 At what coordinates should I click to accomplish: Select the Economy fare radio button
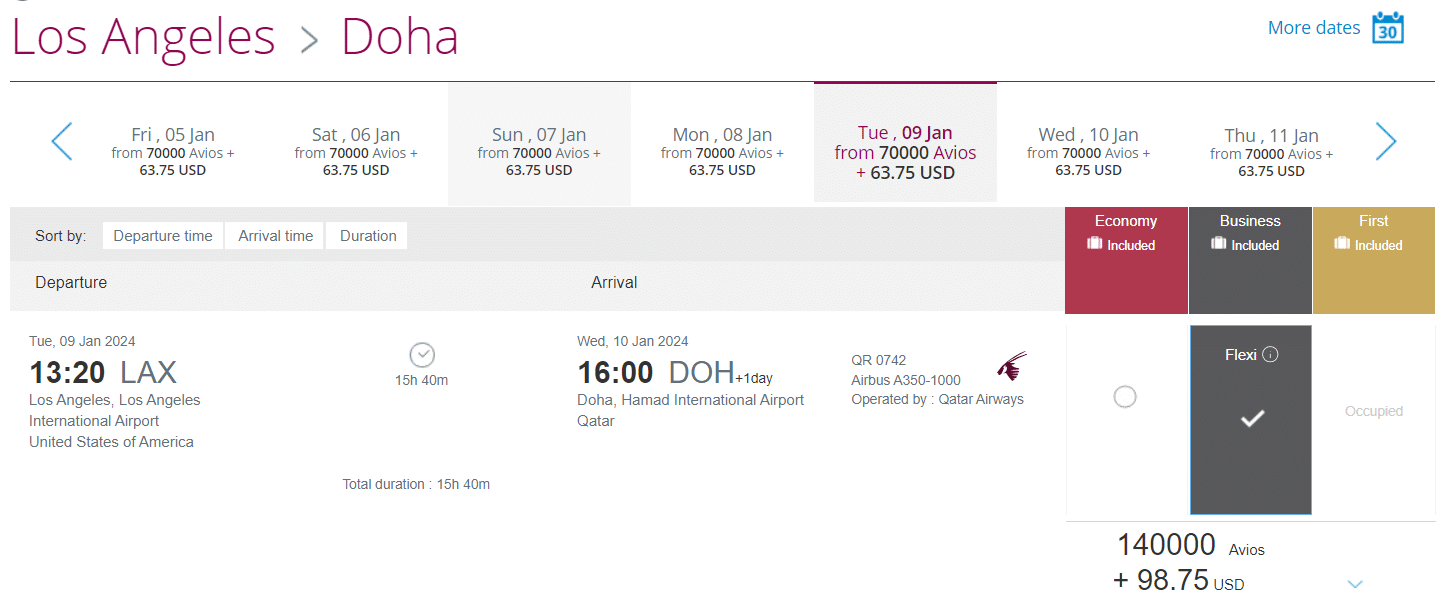coord(1125,397)
